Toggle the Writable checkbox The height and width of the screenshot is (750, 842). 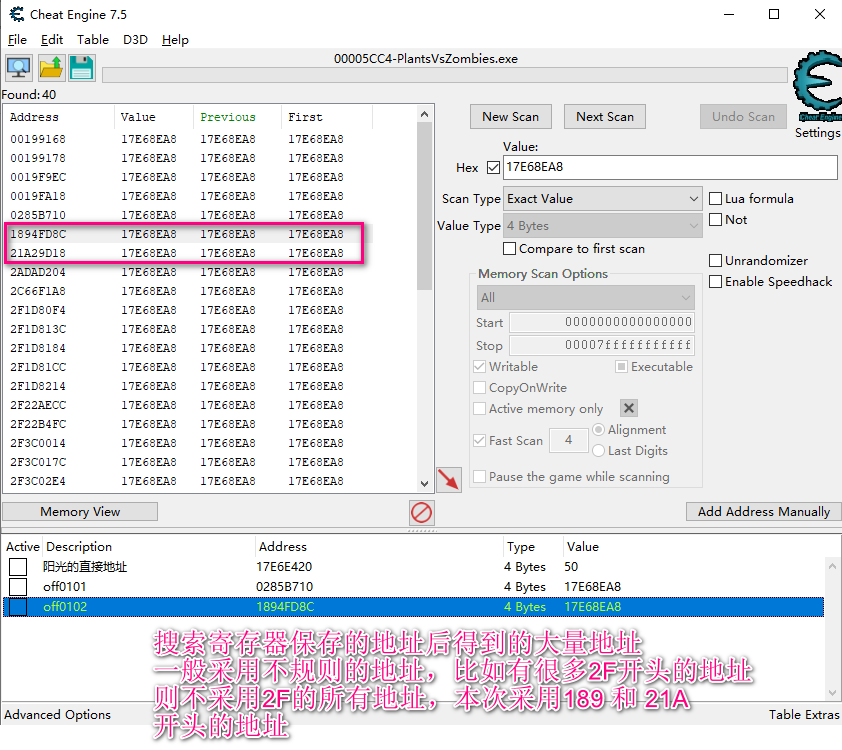480,367
